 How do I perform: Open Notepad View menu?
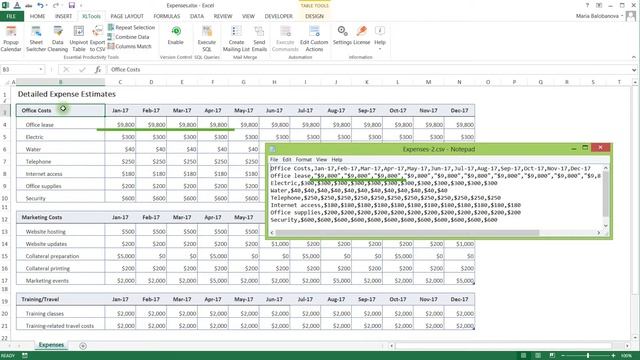tap(322, 160)
